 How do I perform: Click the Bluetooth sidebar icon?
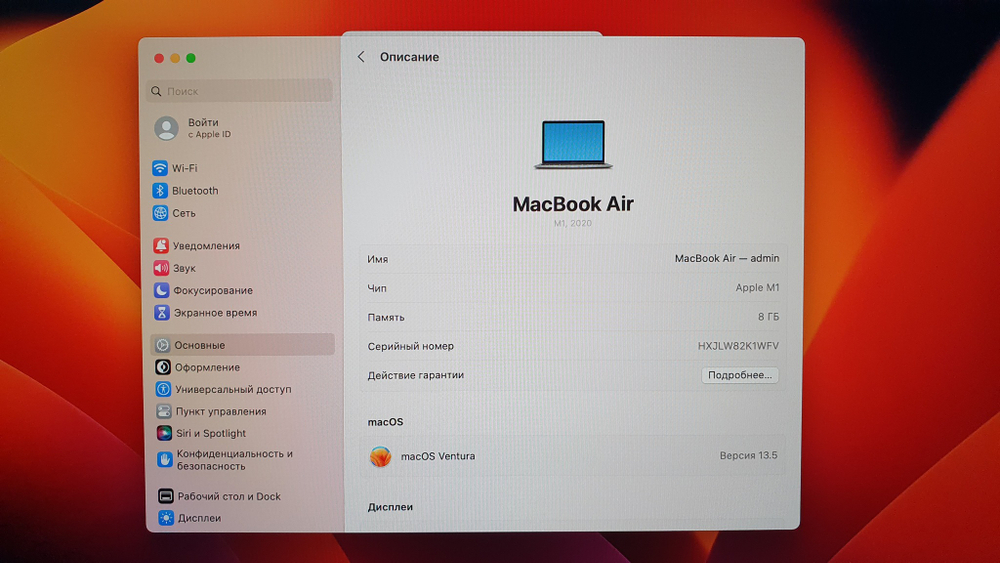[x=159, y=190]
